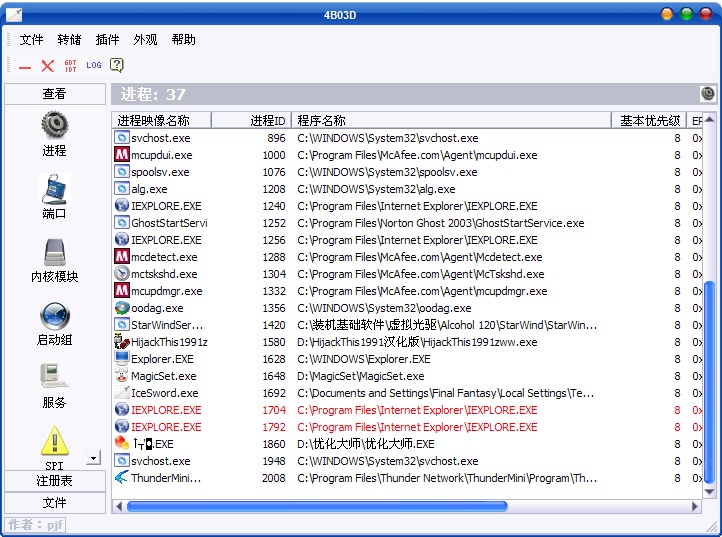Click vertical scrollbar down arrow

coord(709,492)
